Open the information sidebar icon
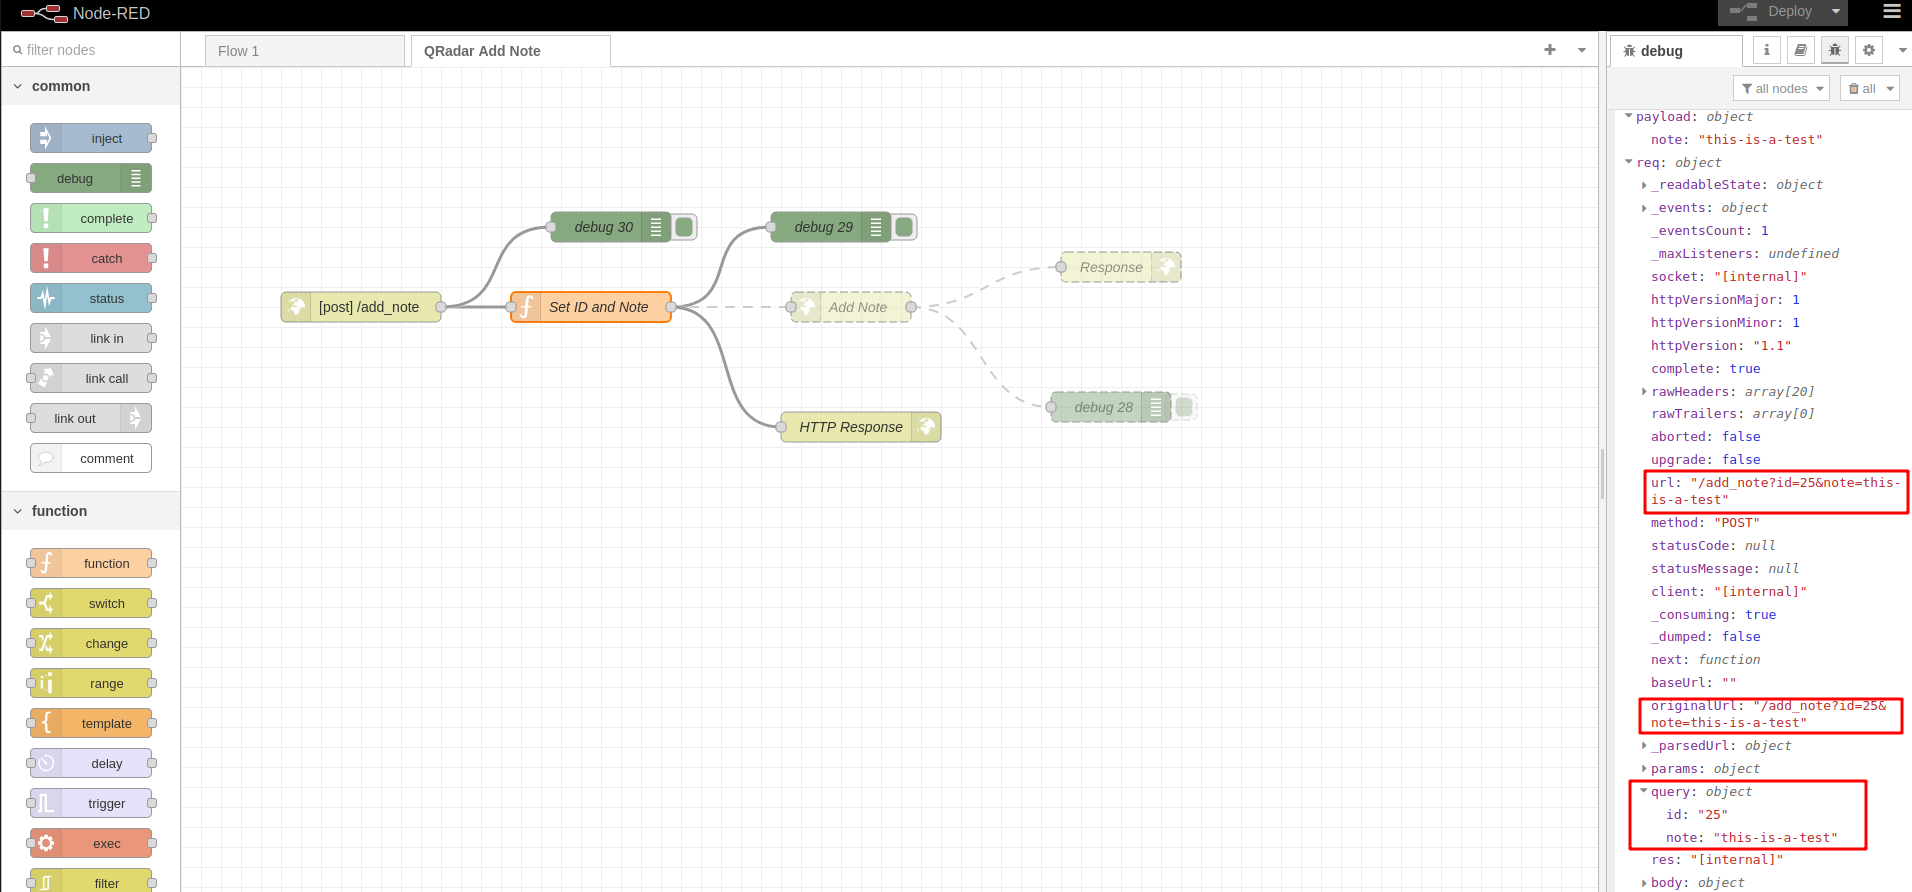 [1767, 50]
